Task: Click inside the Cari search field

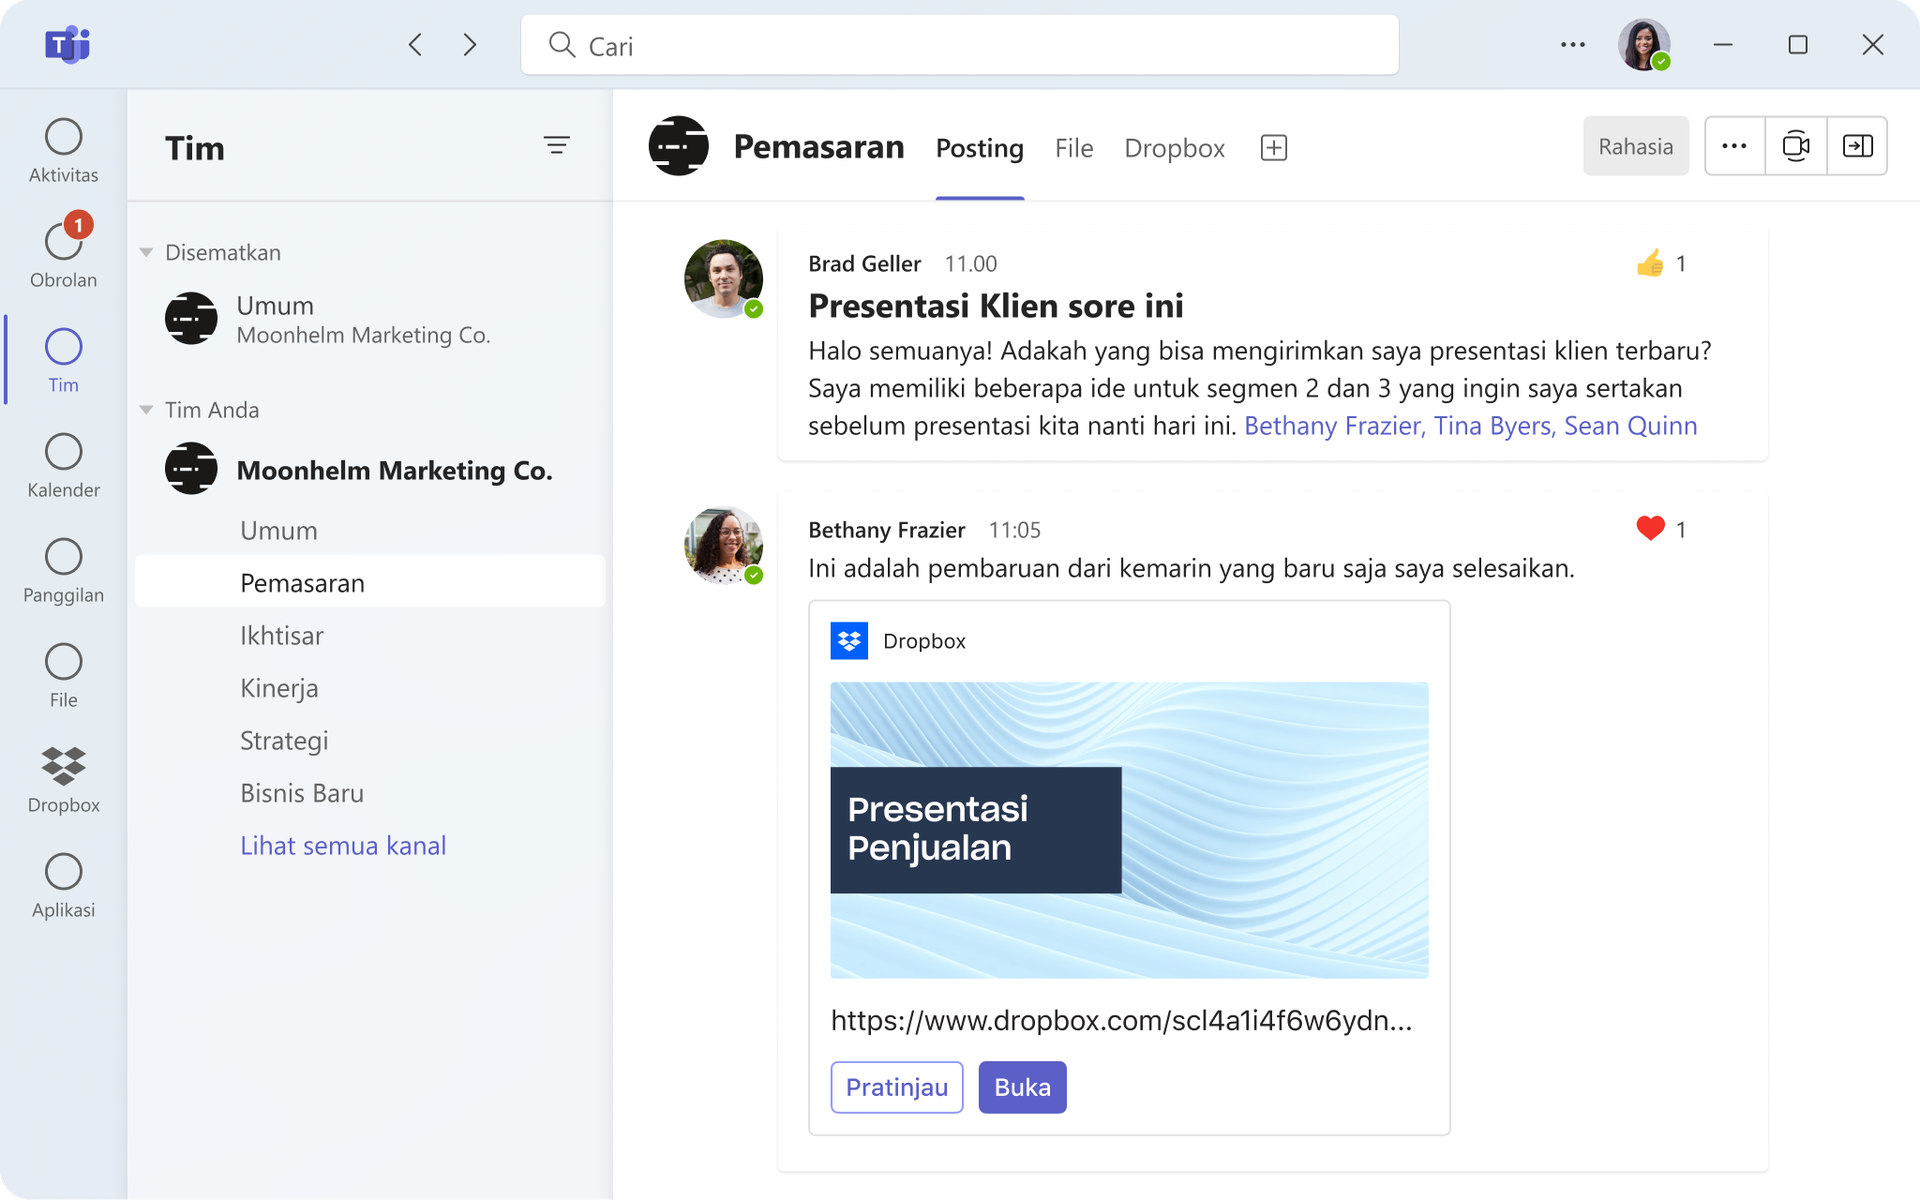Action: 958,45
